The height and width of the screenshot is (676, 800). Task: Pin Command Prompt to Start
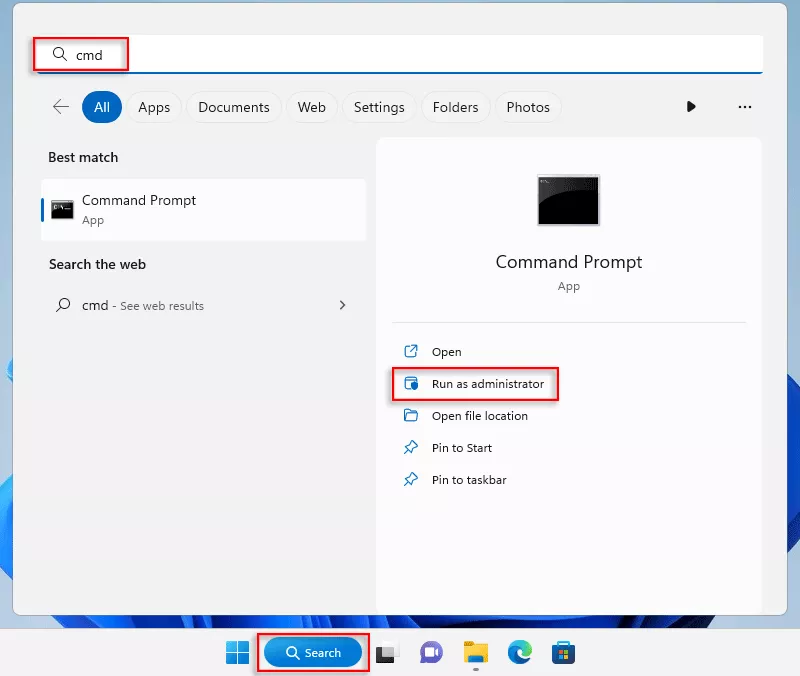pos(461,448)
